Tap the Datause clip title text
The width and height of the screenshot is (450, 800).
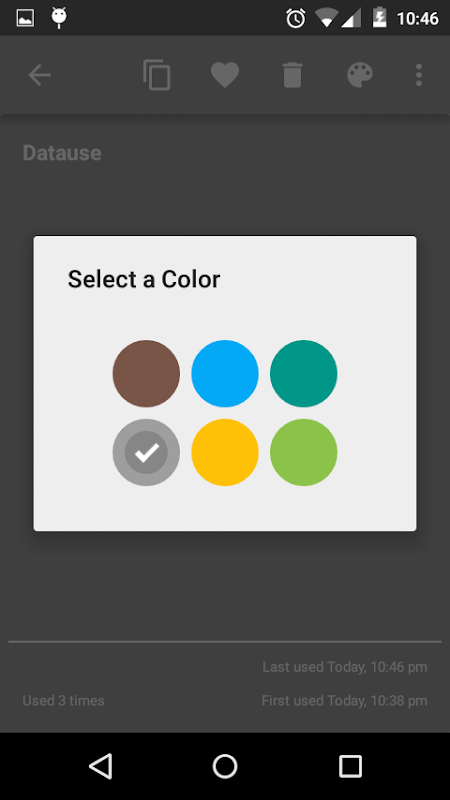pos(62,153)
